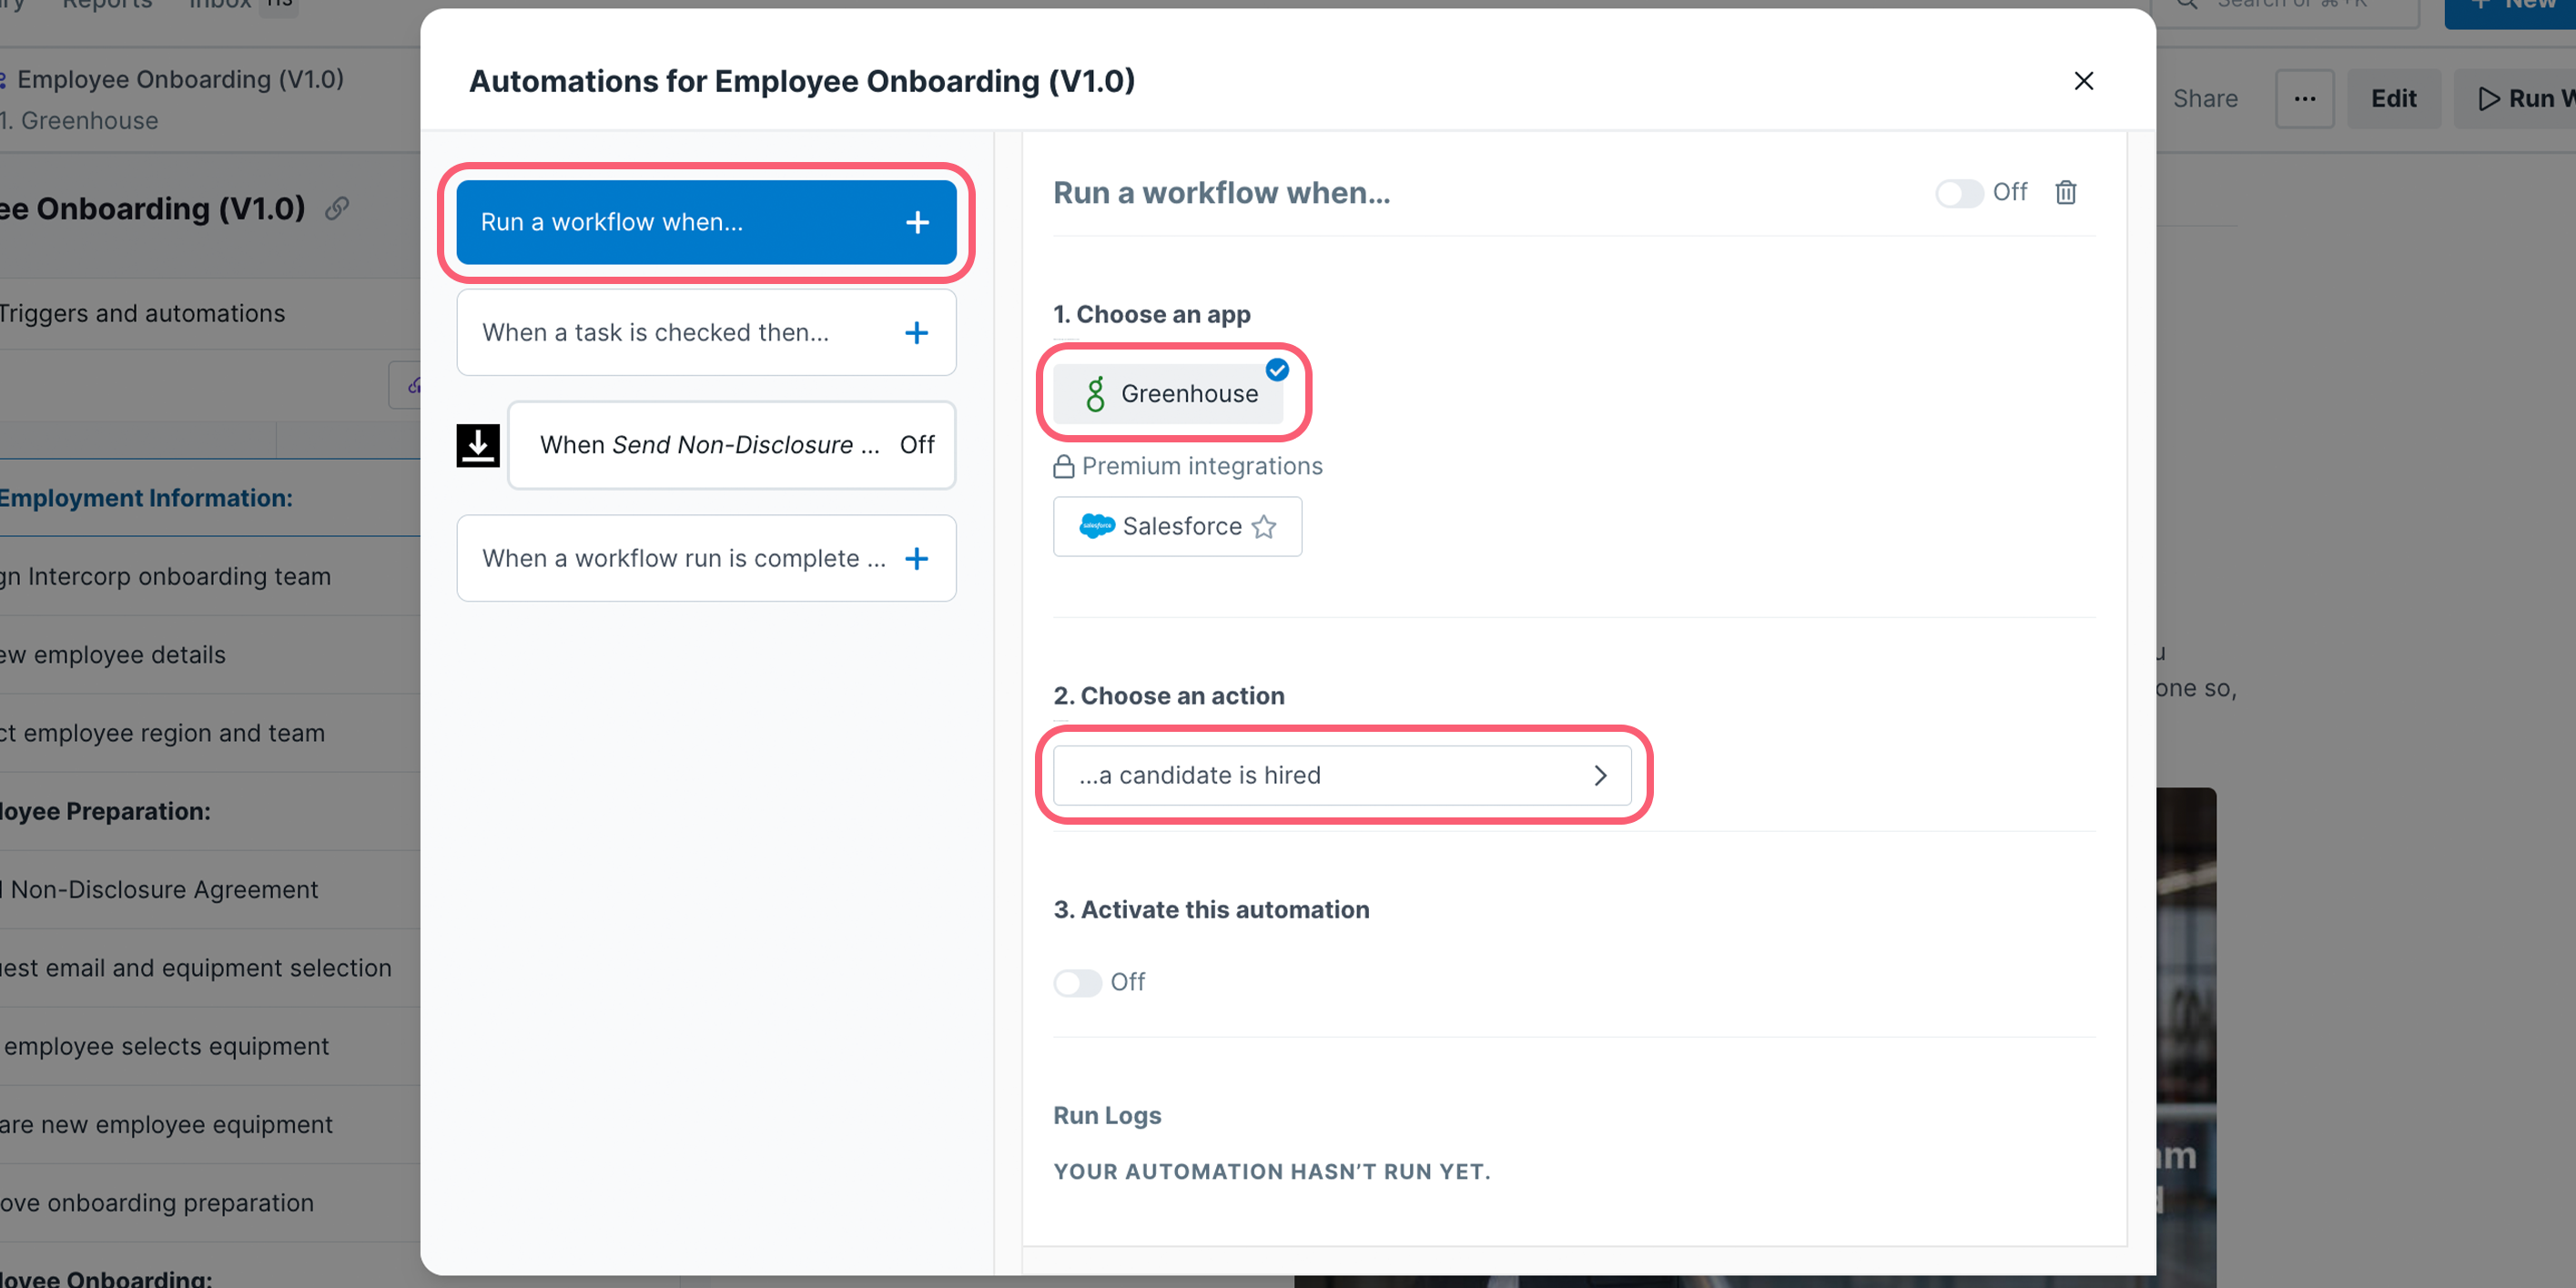Expand candidate is hired action chevron

pos(1600,775)
